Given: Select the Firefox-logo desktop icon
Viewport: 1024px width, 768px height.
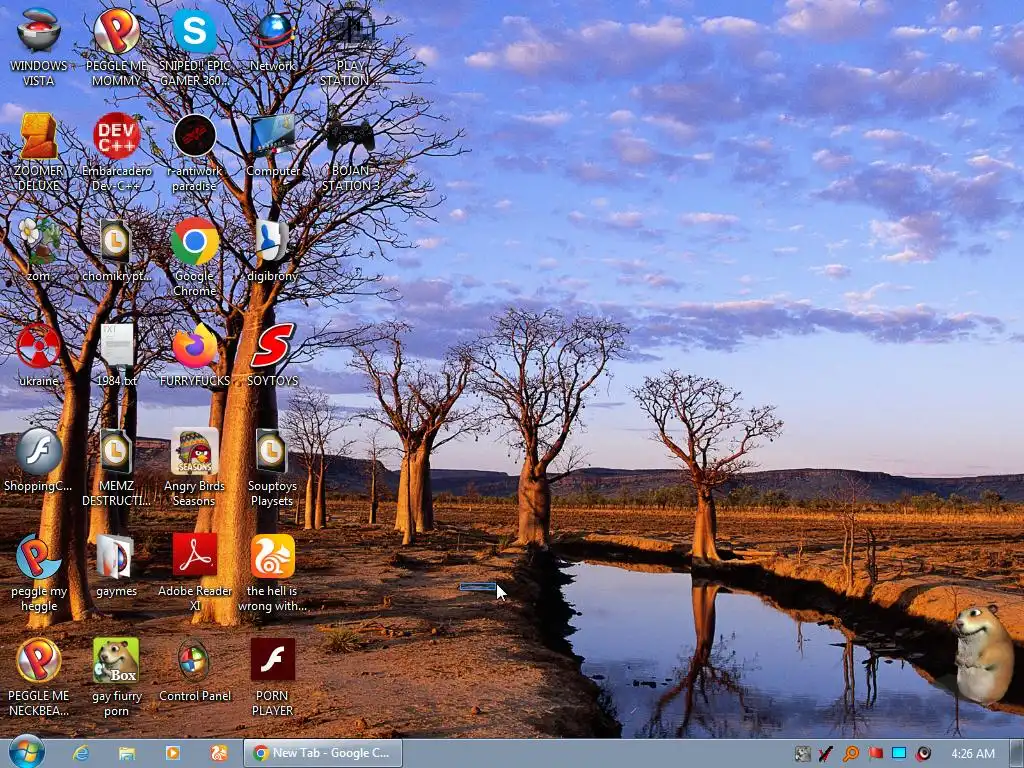Looking at the screenshot, I should click(x=195, y=355).
